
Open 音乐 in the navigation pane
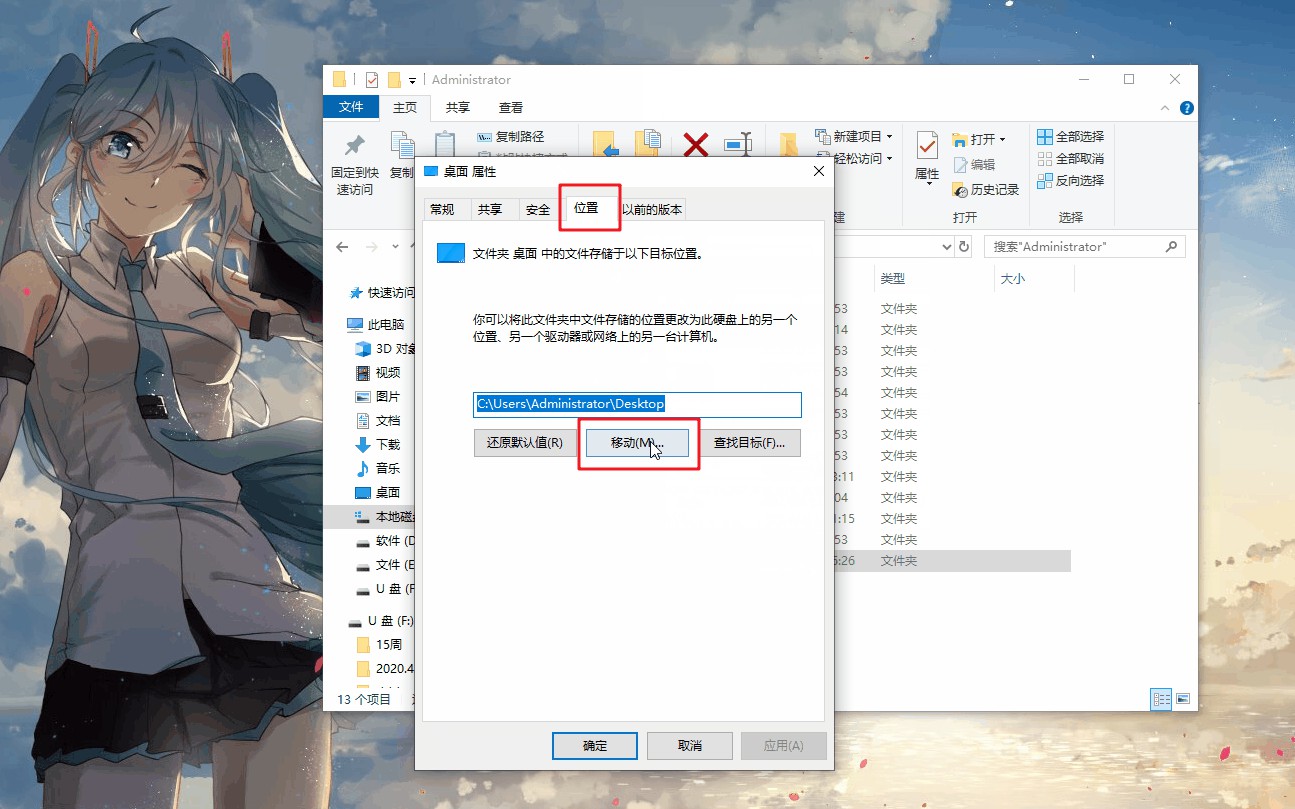378,469
